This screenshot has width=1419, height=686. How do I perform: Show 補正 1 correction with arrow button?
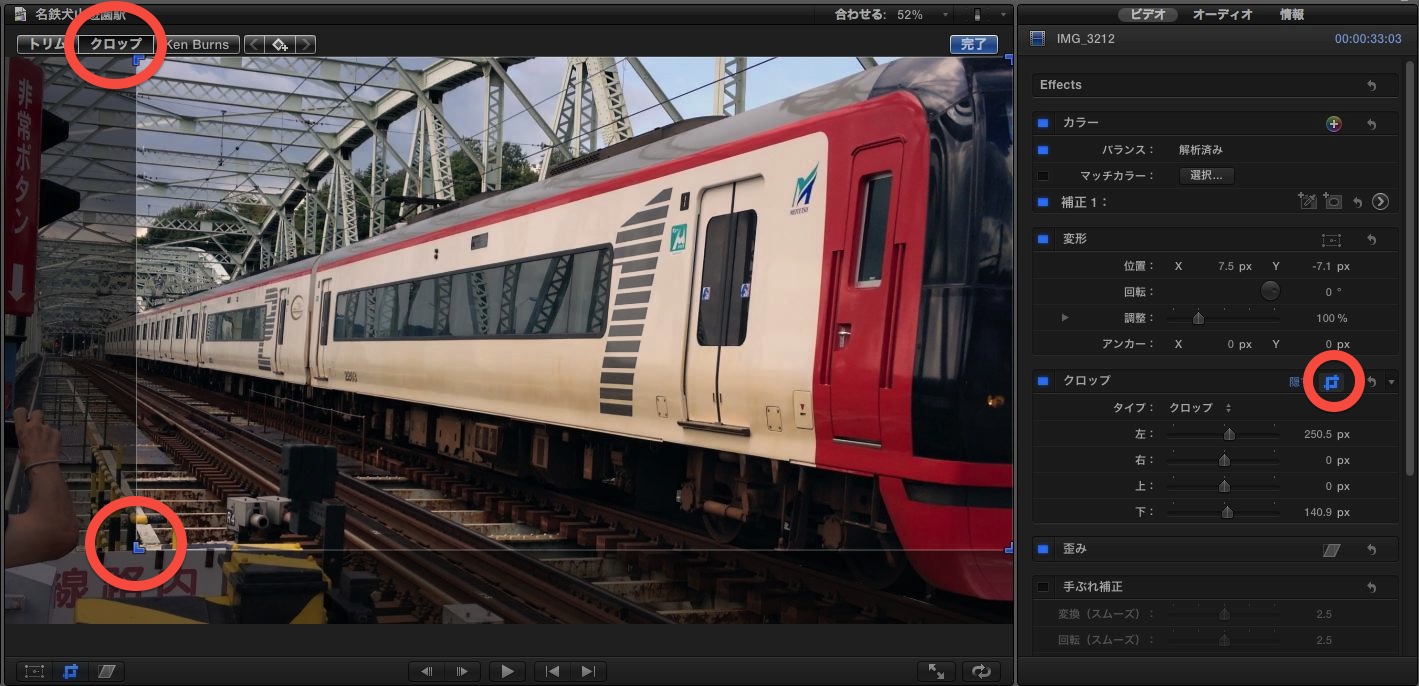1380,202
